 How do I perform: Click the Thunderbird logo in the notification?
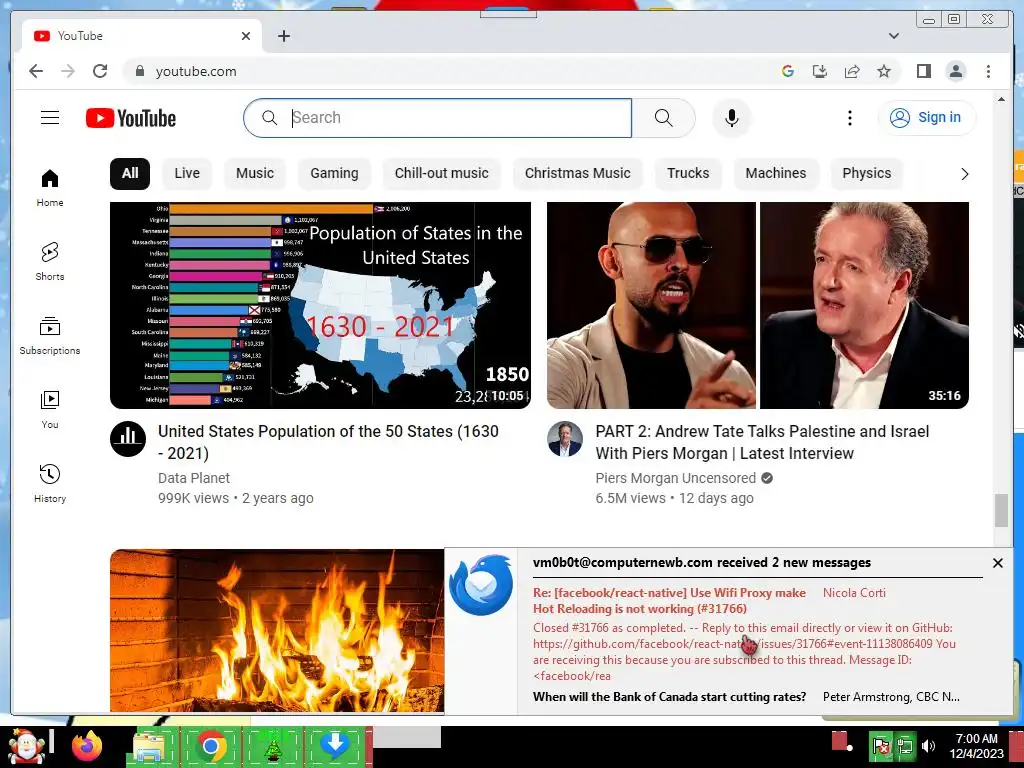point(481,585)
